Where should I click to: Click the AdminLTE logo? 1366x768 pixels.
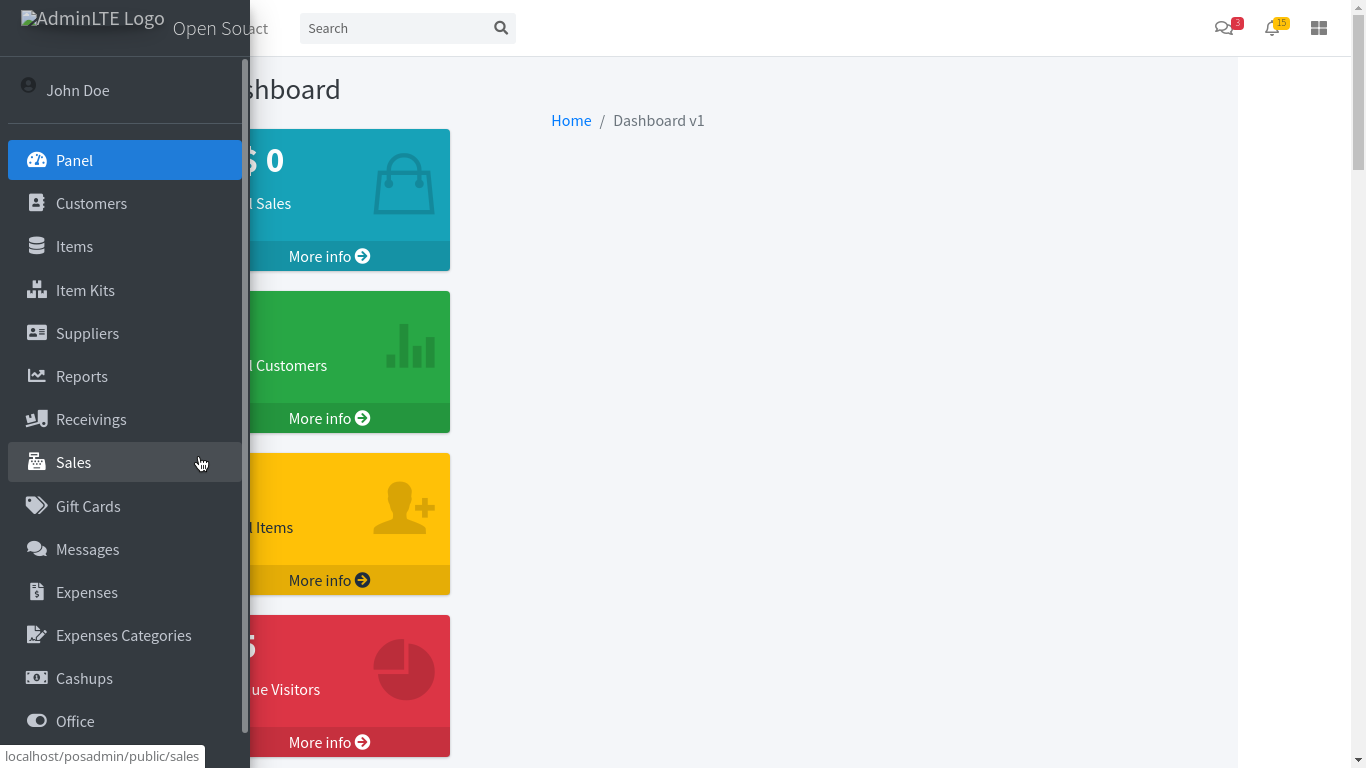tap(90, 17)
